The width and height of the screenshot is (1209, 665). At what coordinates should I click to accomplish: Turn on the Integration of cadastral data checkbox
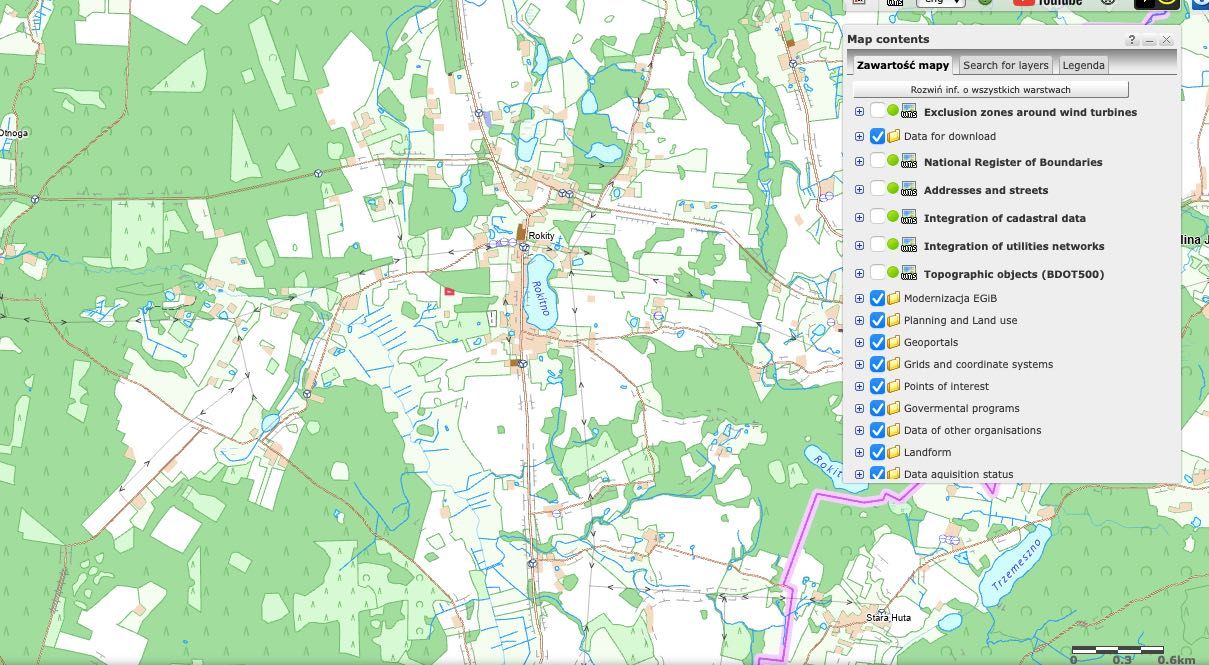tap(877, 217)
